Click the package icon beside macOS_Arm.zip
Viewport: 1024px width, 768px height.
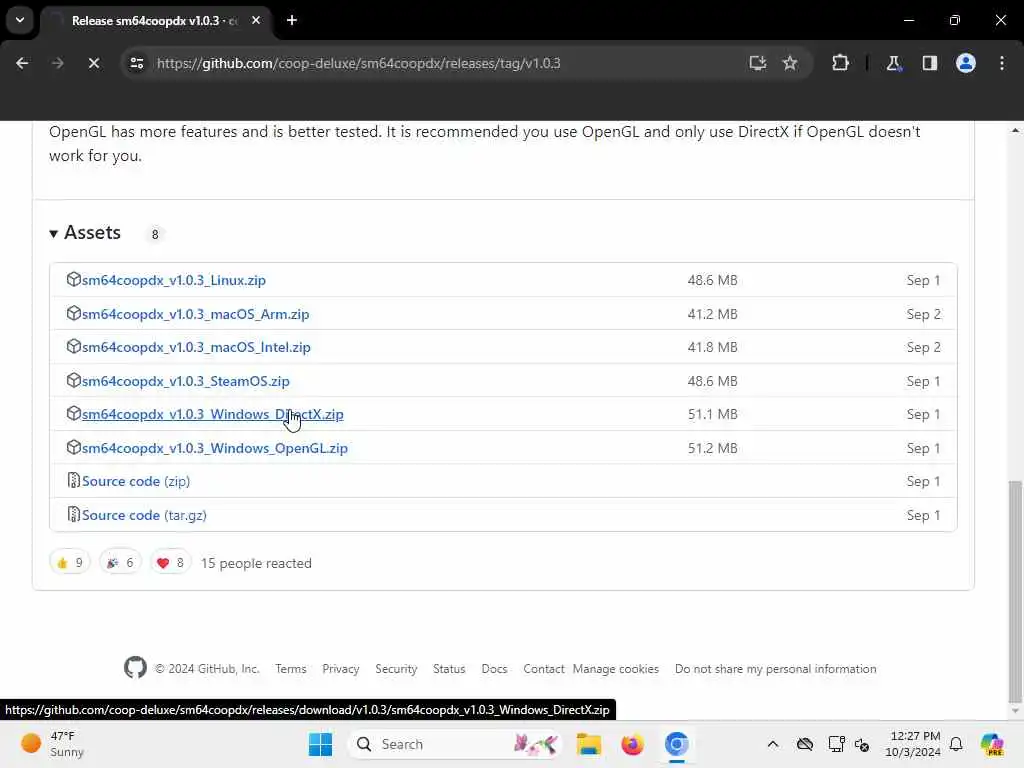point(73,313)
